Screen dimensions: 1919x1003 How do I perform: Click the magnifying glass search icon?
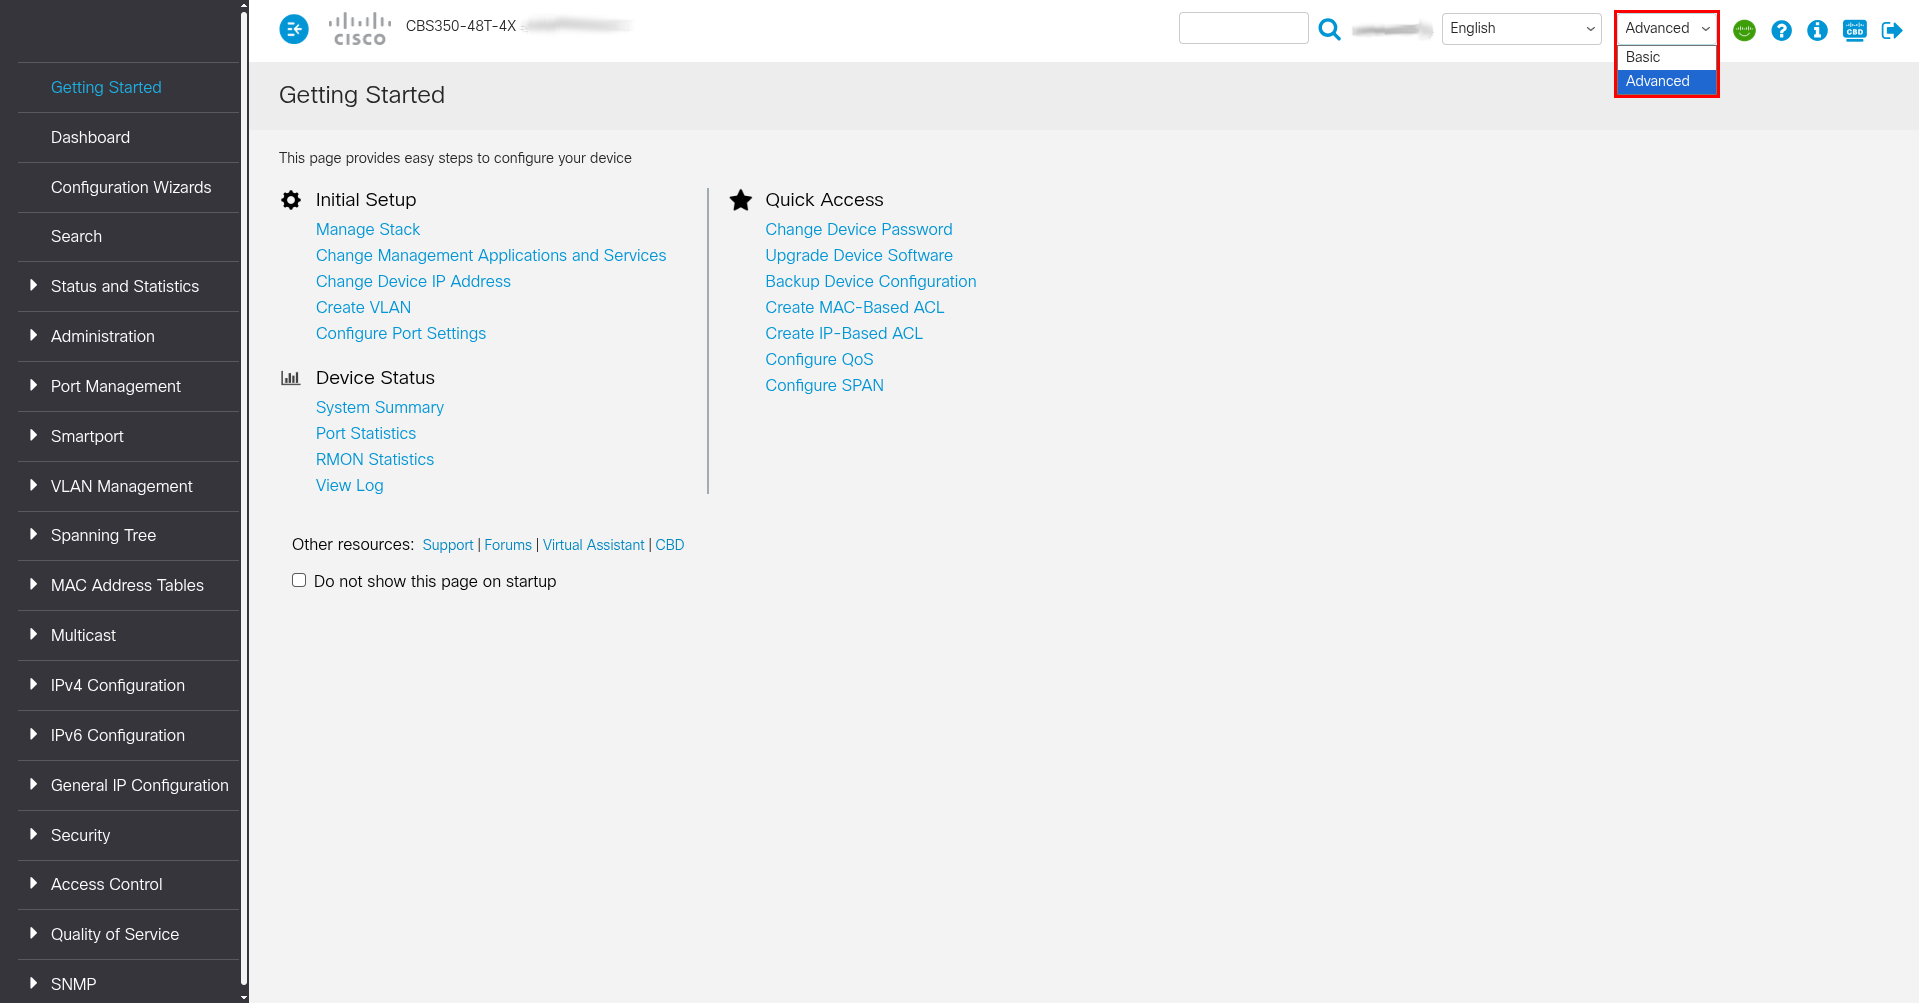point(1329,30)
